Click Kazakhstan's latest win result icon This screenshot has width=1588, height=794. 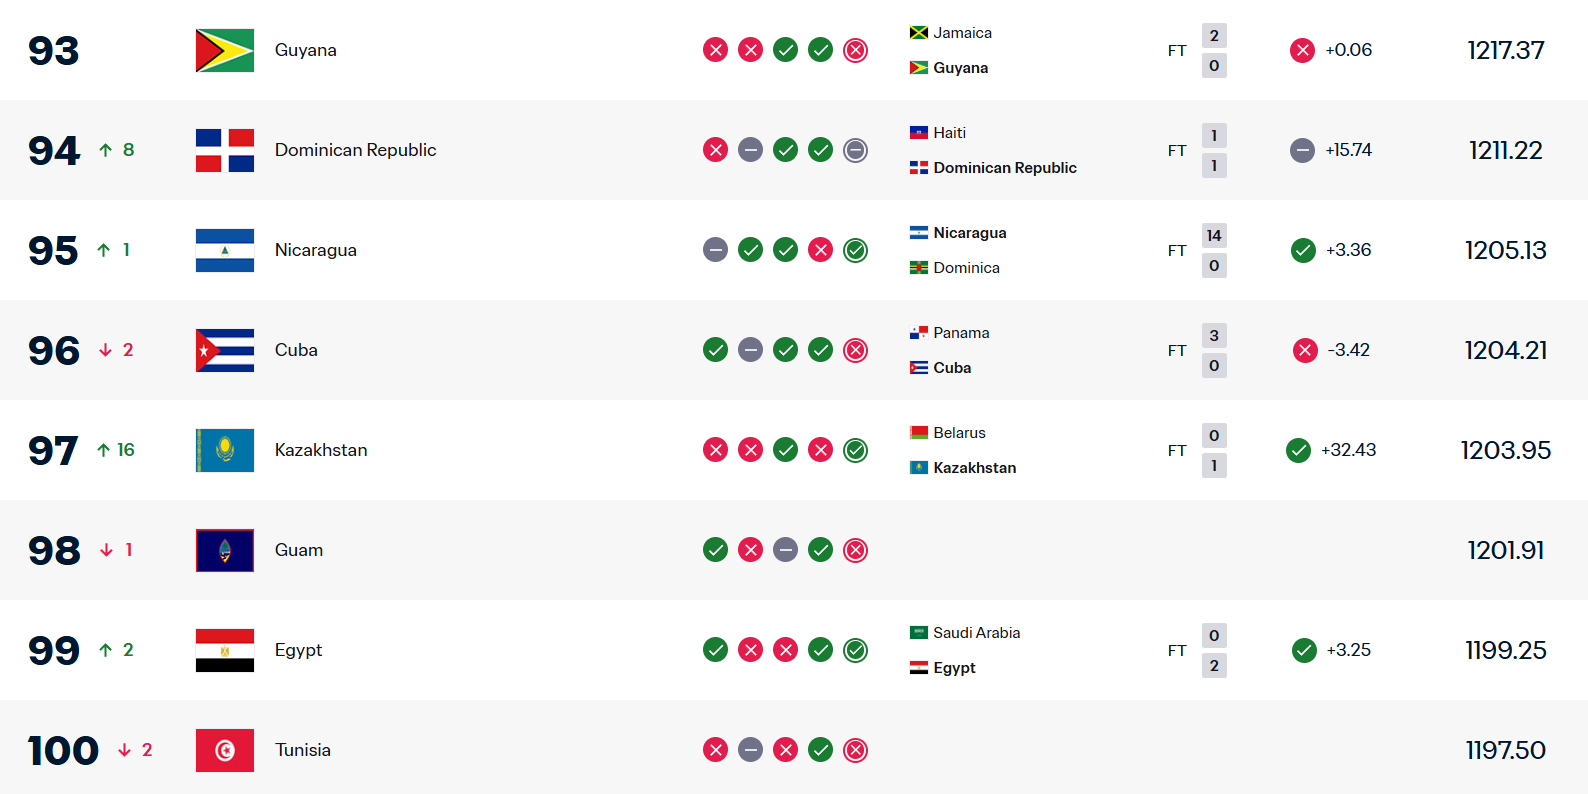click(x=855, y=450)
